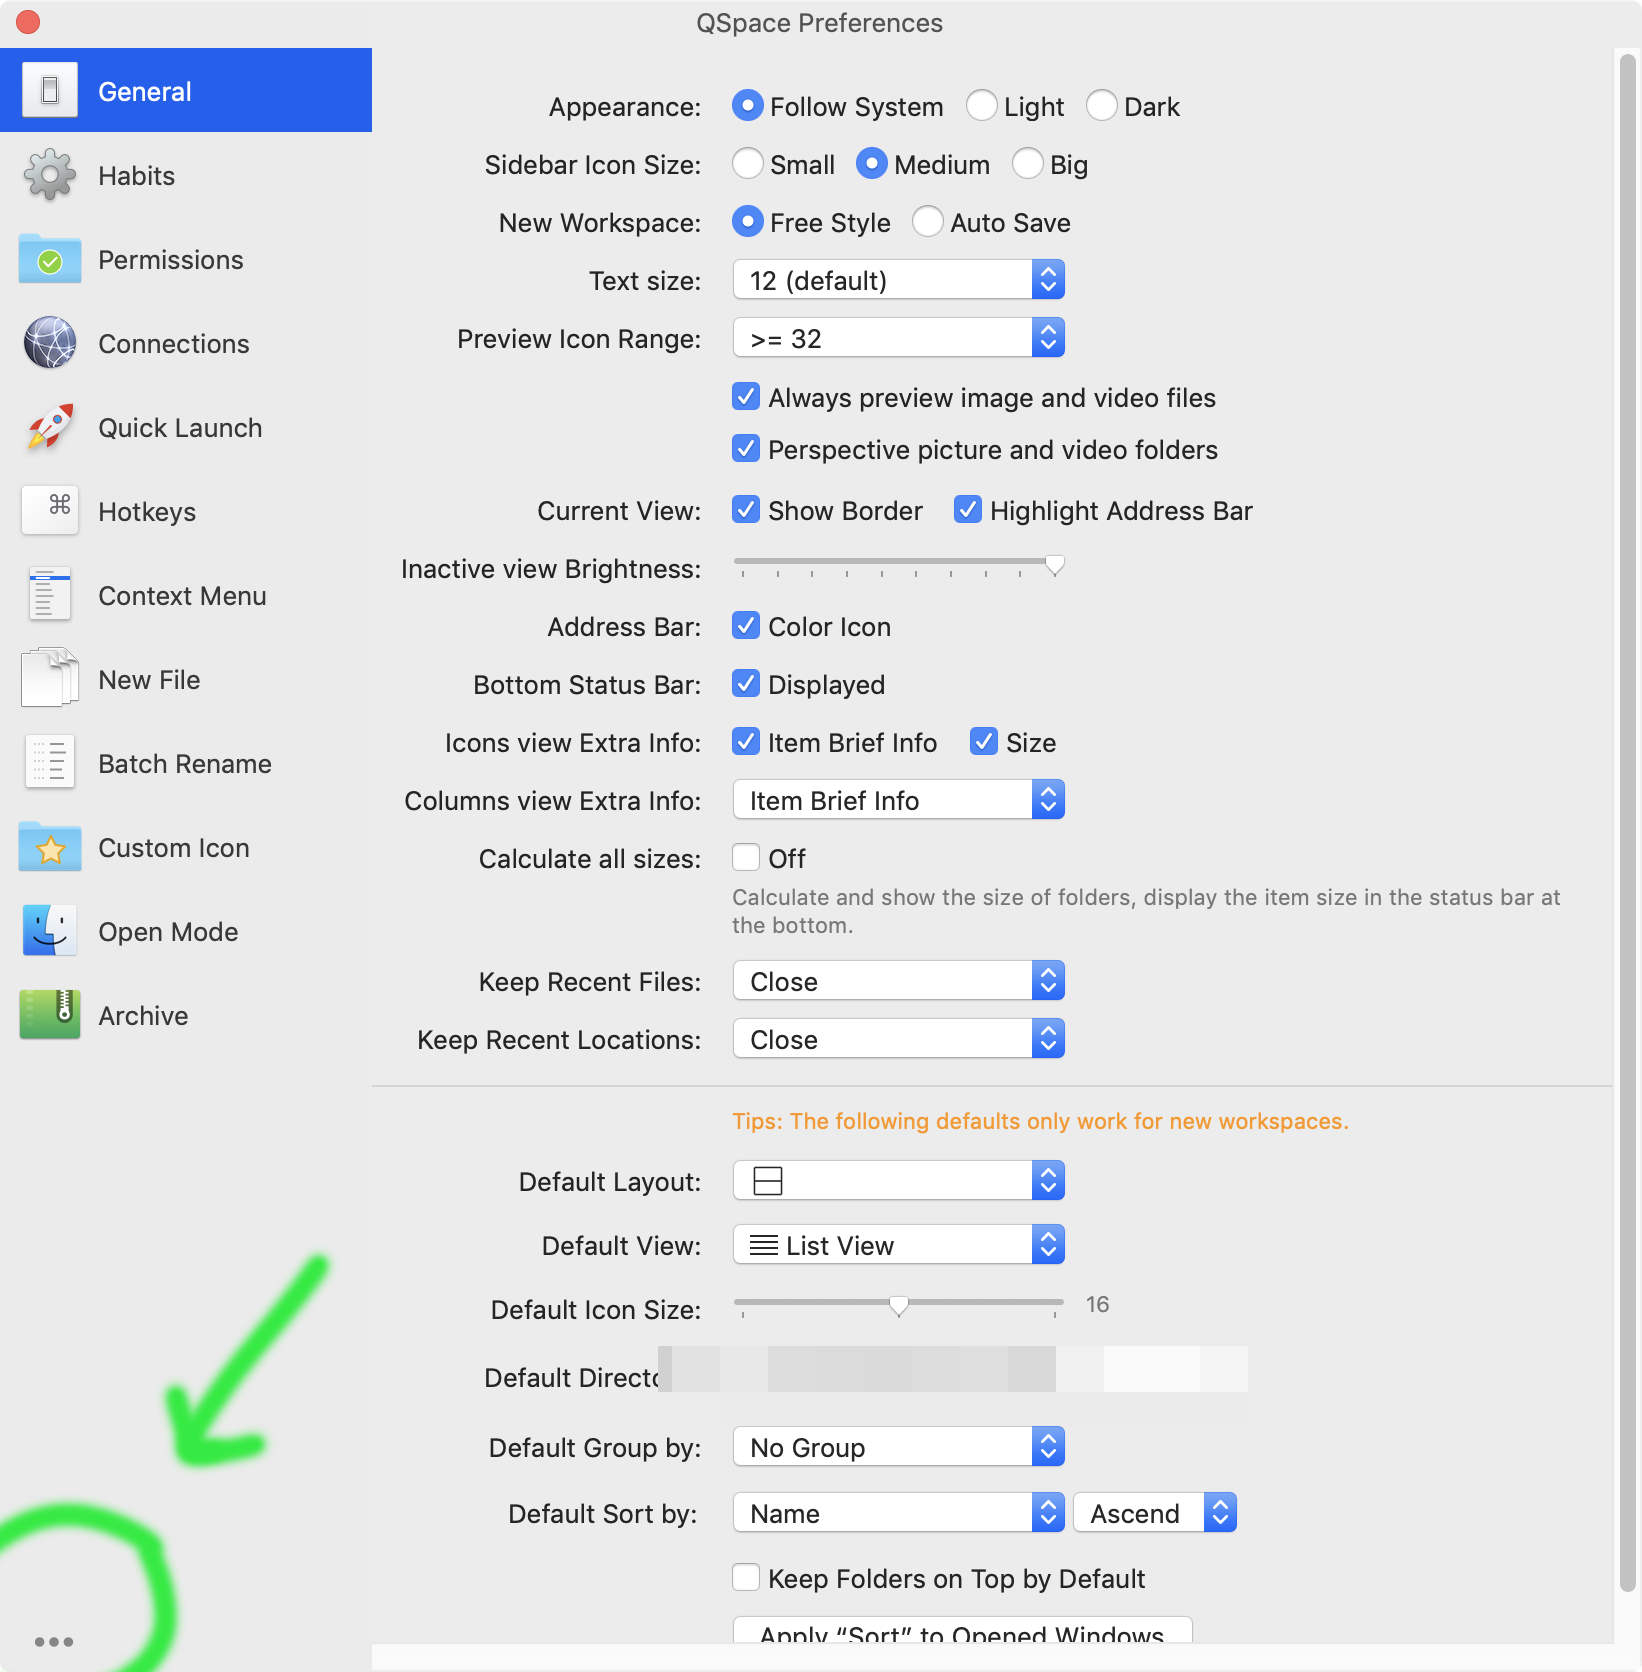1642x1672 pixels.
Task: Click the three-dots more button
Action: (54, 1642)
